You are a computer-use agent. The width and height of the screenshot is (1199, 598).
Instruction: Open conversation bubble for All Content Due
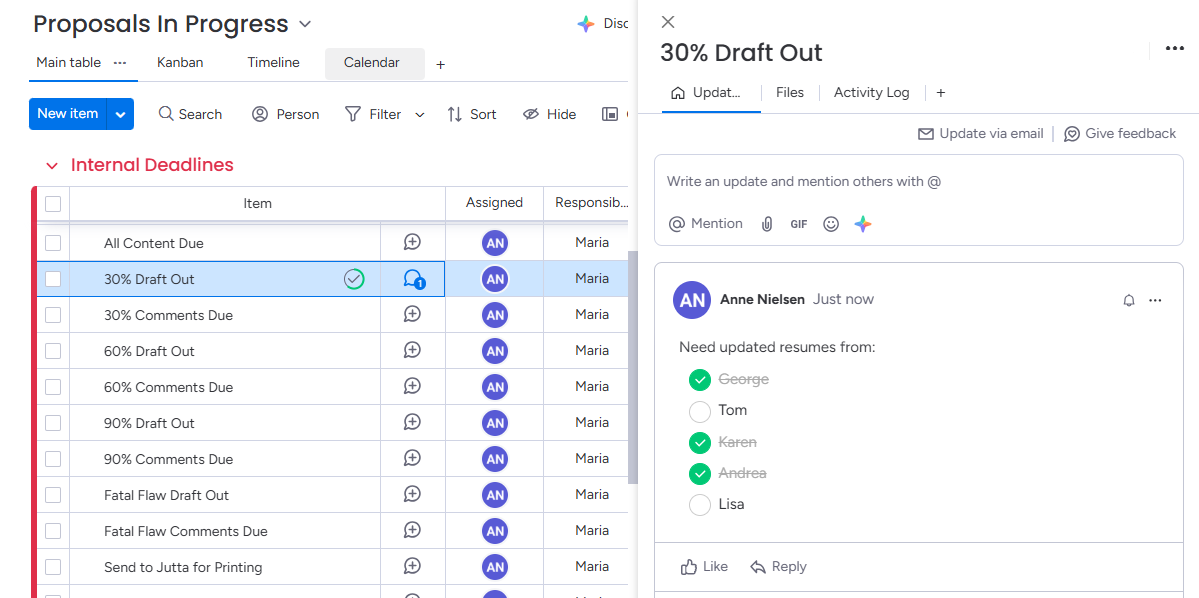(x=412, y=242)
